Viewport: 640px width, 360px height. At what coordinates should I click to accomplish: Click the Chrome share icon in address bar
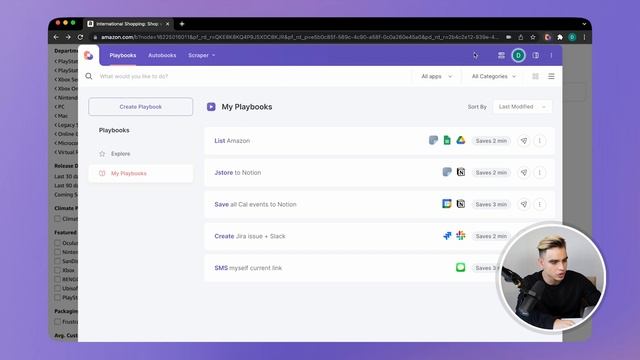tap(521, 37)
